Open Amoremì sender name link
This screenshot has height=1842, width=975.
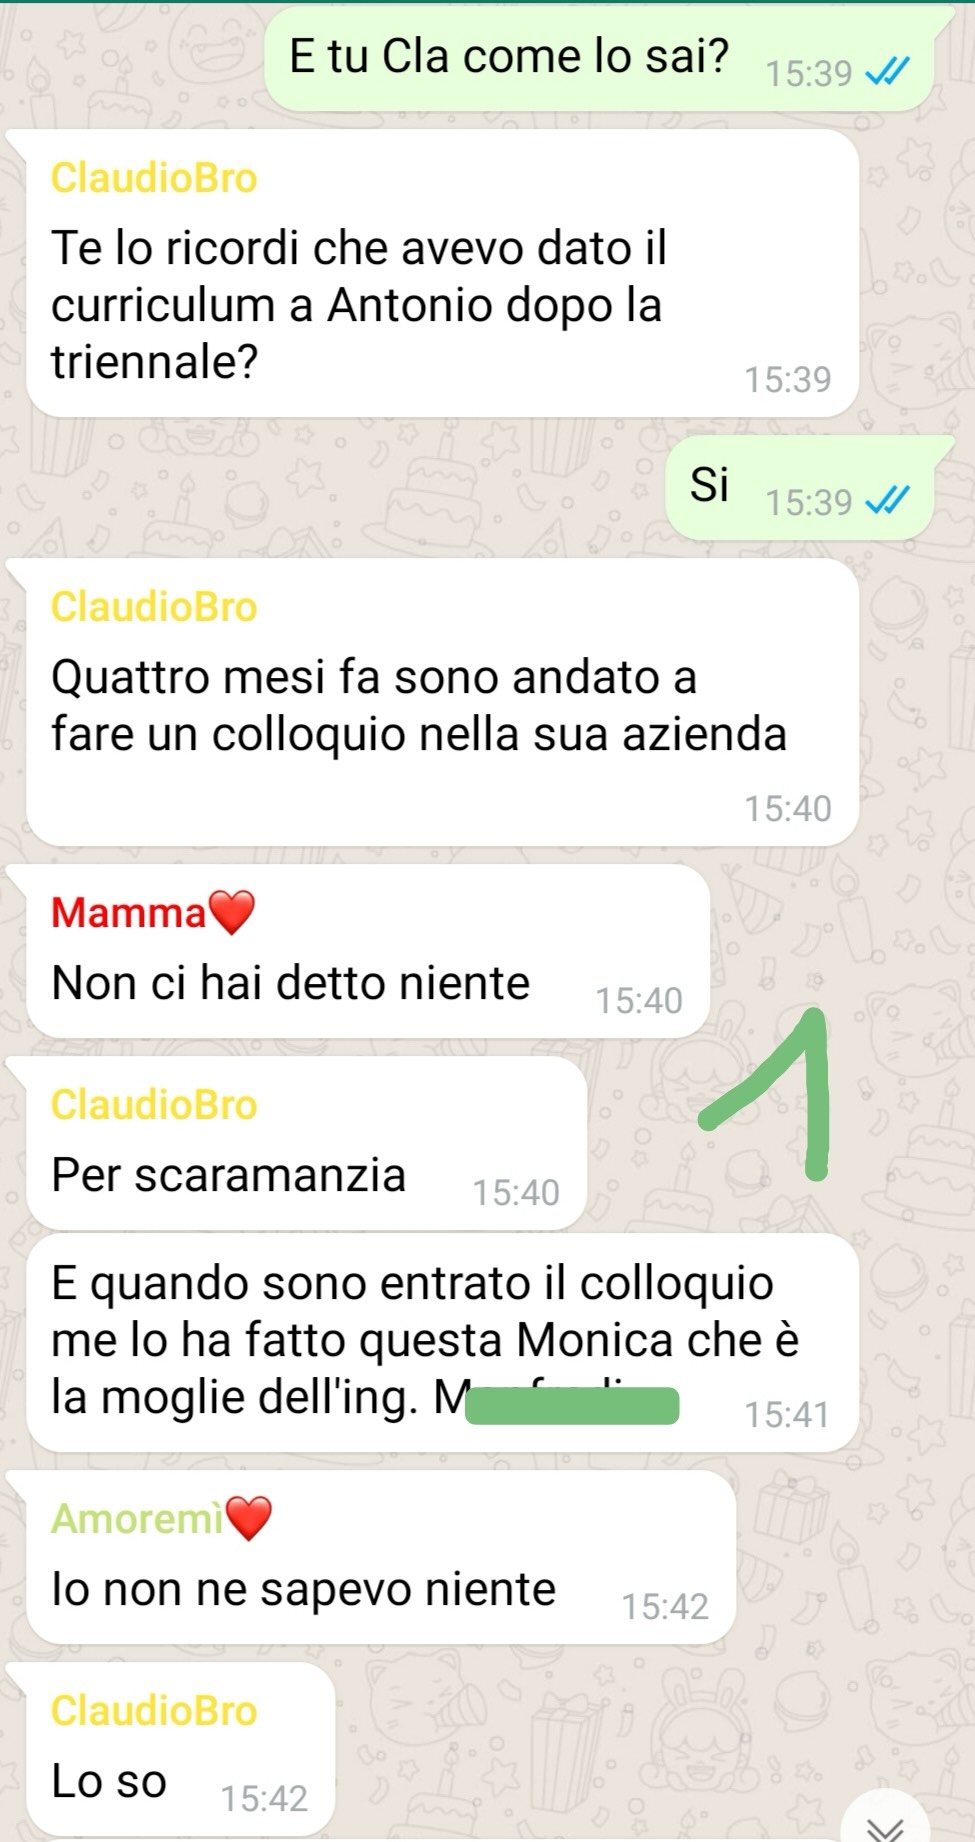(x=137, y=1518)
